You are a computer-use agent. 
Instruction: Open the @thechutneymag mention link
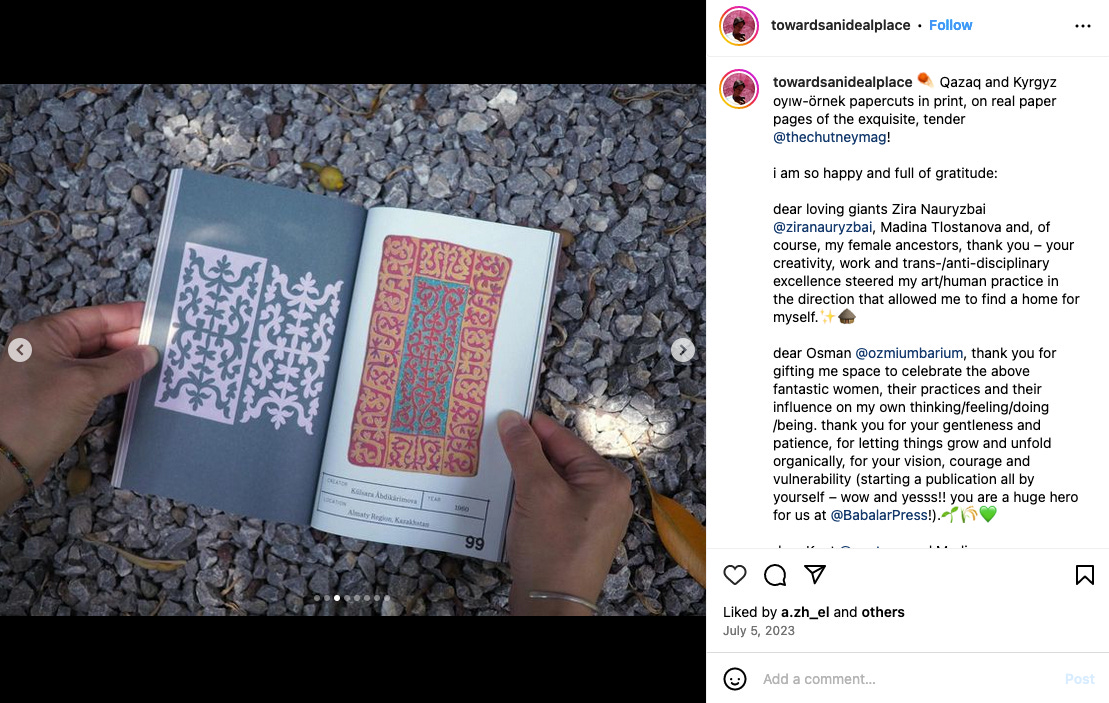click(830, 137)
